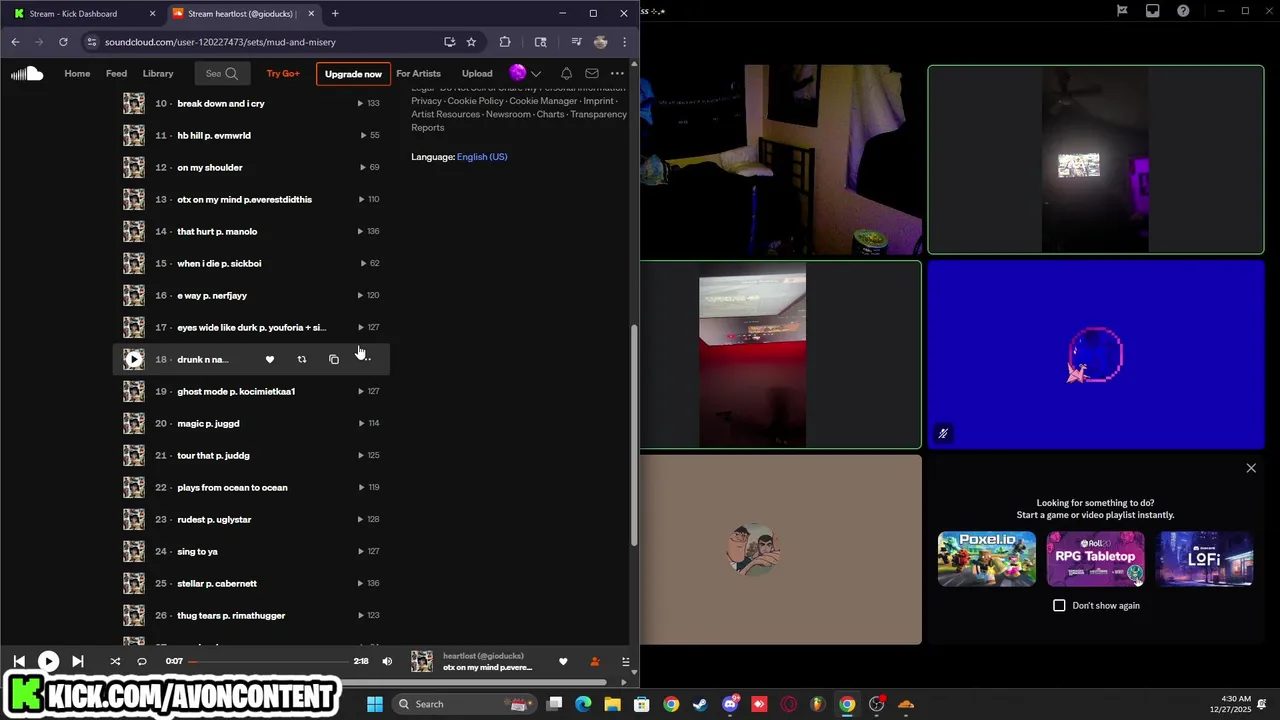
Task: Open the Discord inbox icon
Action: point(1153,11)
